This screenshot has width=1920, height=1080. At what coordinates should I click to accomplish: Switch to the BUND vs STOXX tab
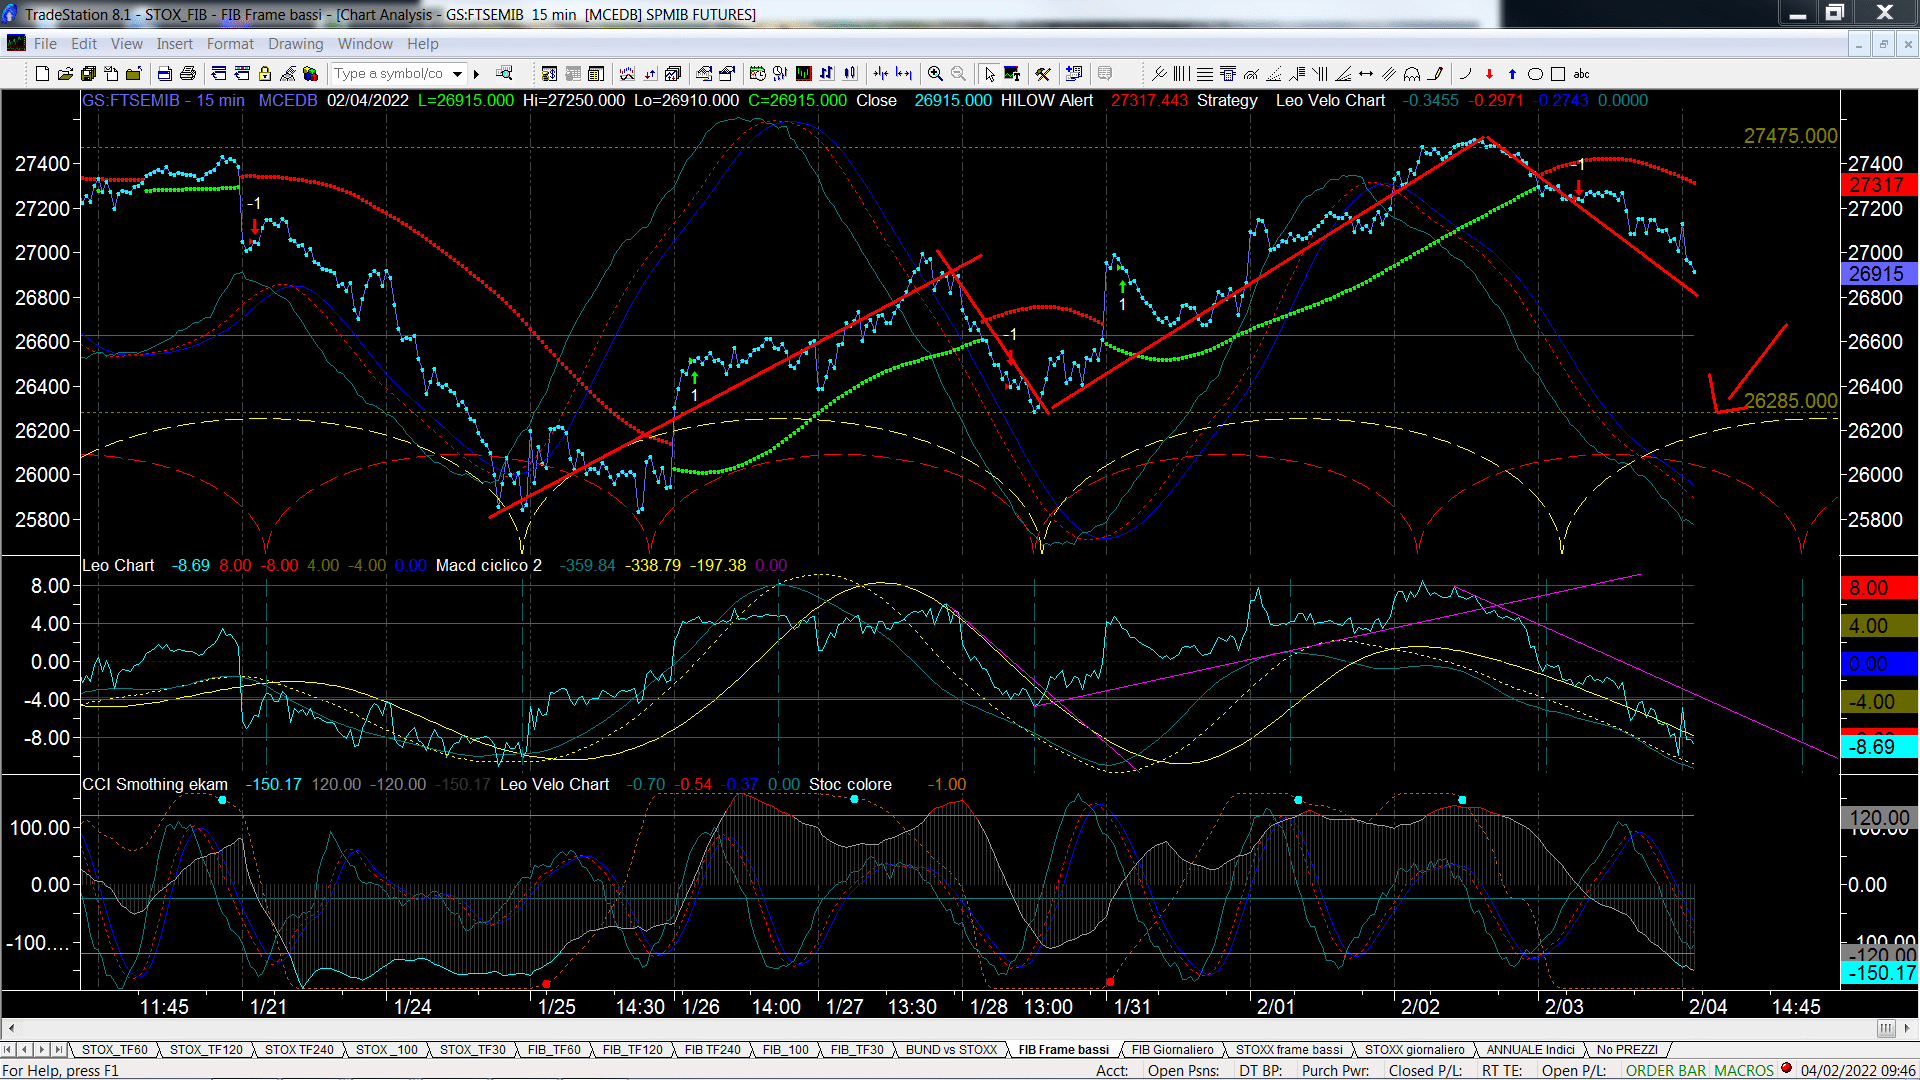(951, 1049)
